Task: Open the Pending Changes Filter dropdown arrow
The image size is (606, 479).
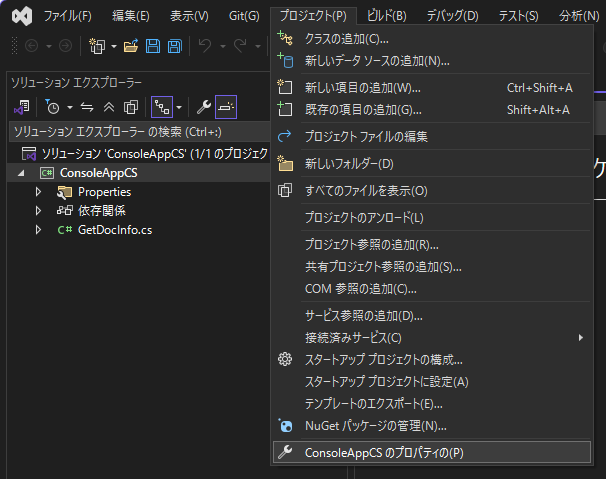Action: coord(69,107)
